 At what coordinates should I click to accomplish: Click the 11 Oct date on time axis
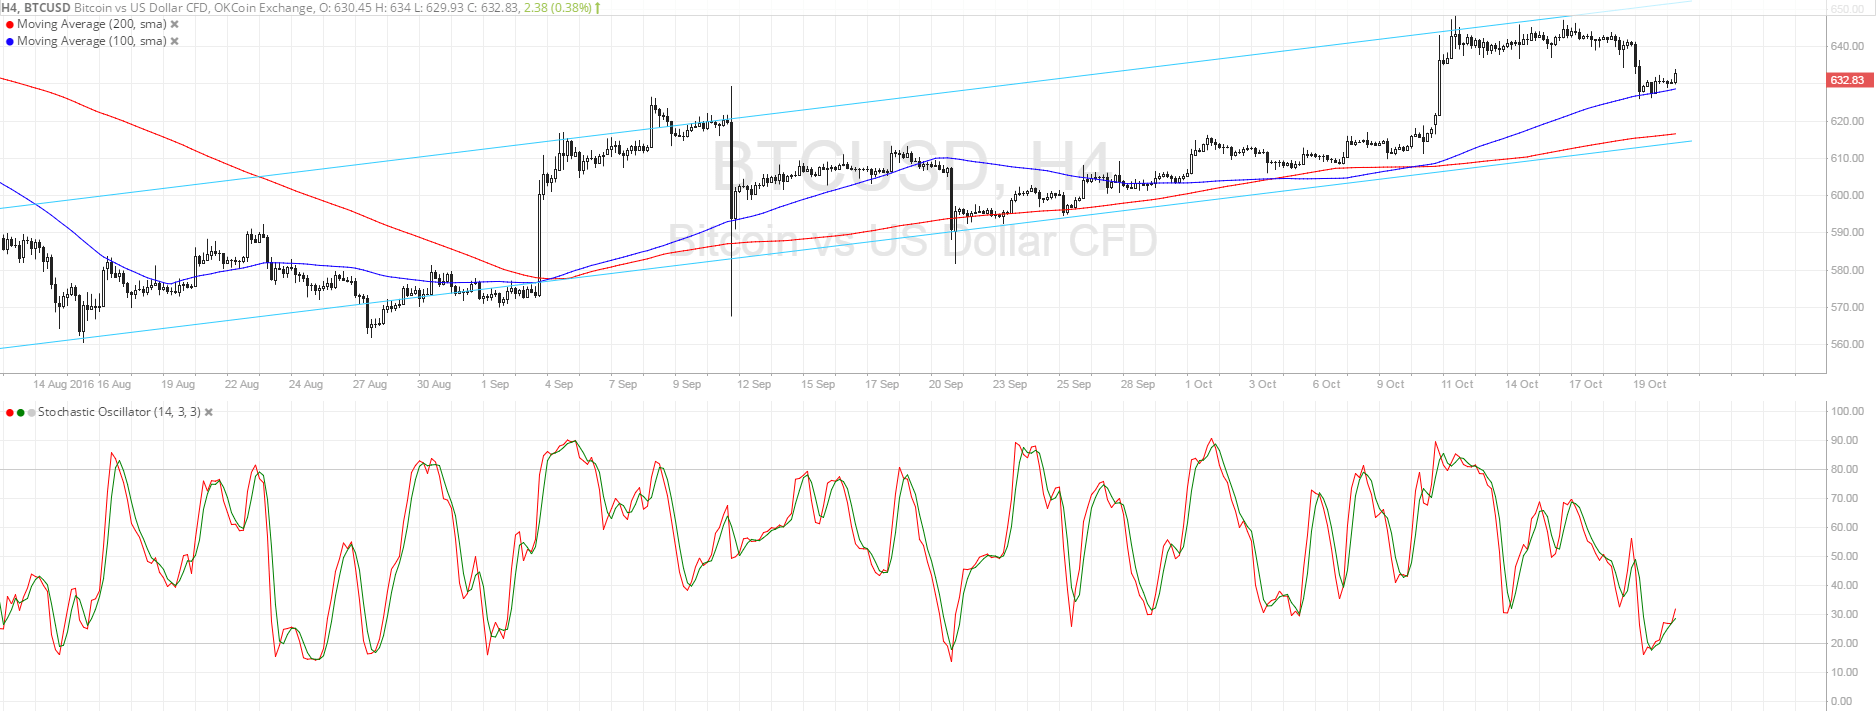click(1457, 384)
